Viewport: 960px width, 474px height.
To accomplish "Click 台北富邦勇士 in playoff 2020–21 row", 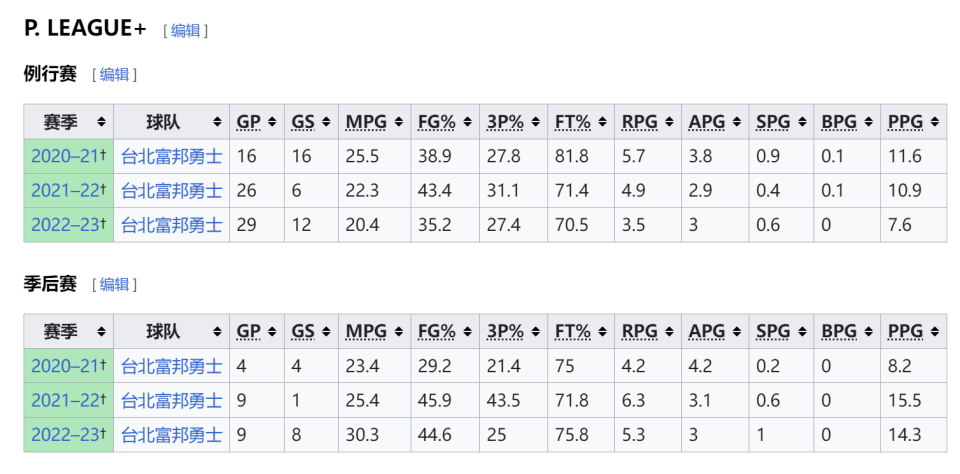I will point(172,366).
